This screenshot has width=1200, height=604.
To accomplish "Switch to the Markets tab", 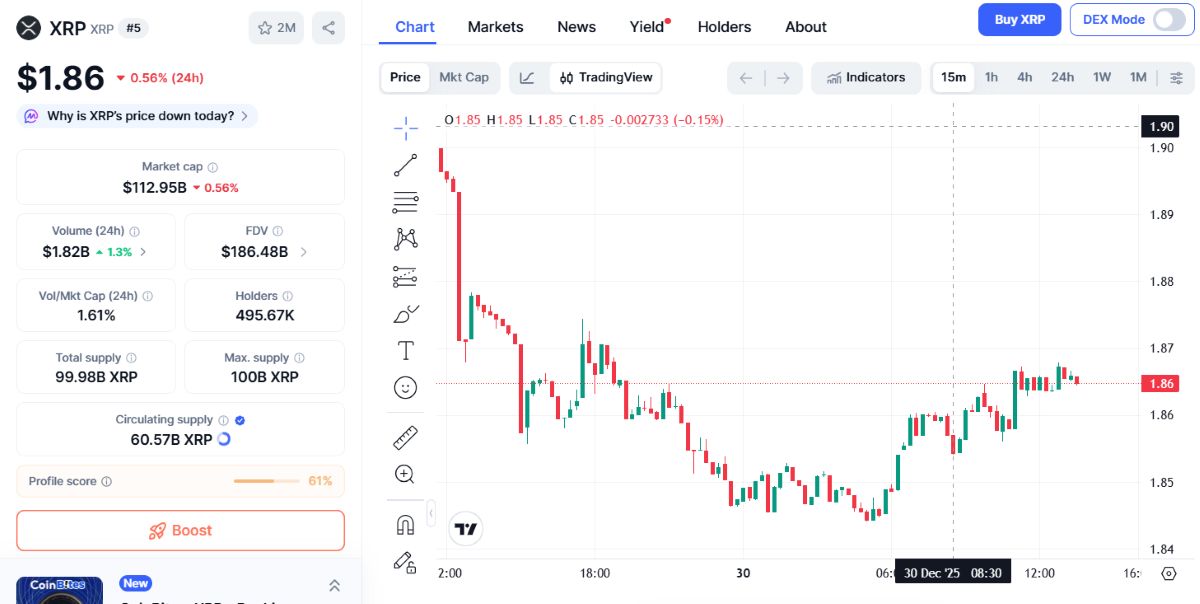I will click(x=495, y=27).
